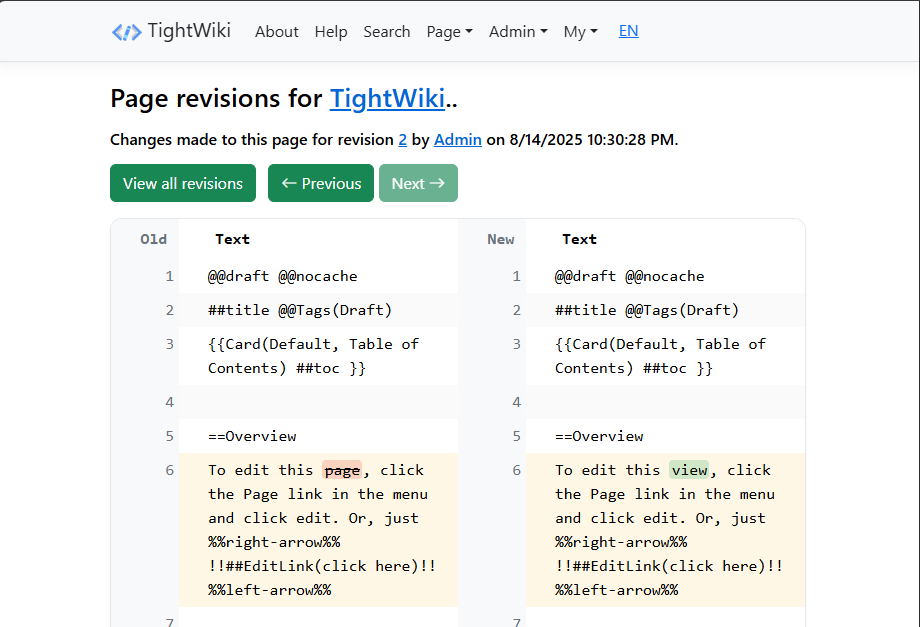Click the 'Old' column header

tap(153, 239)
